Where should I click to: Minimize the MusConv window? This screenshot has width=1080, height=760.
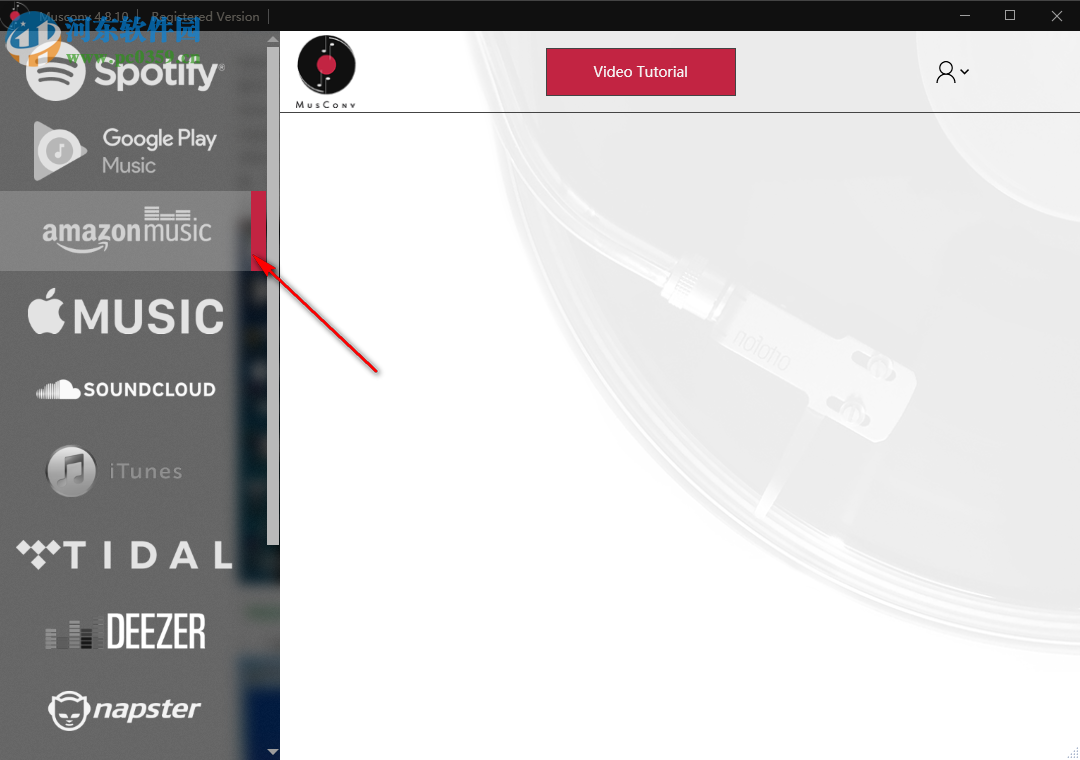coord(965,15)
